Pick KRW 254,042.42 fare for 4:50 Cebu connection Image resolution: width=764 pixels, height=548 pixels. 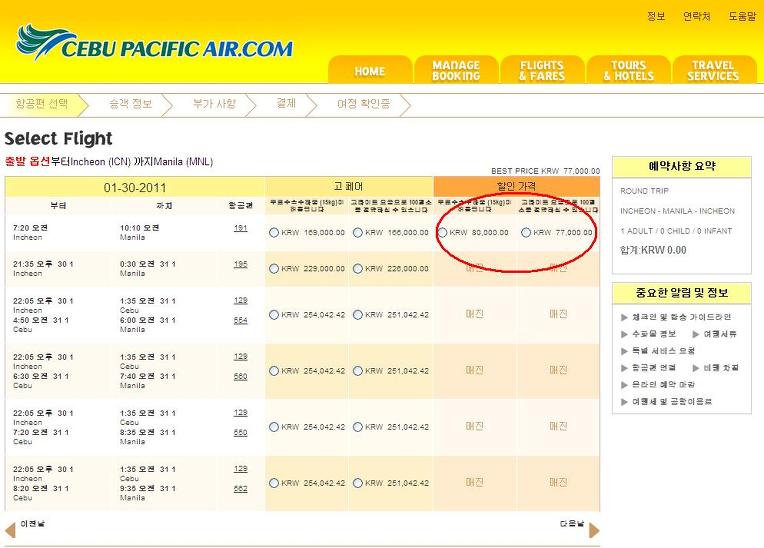(274, 315)
